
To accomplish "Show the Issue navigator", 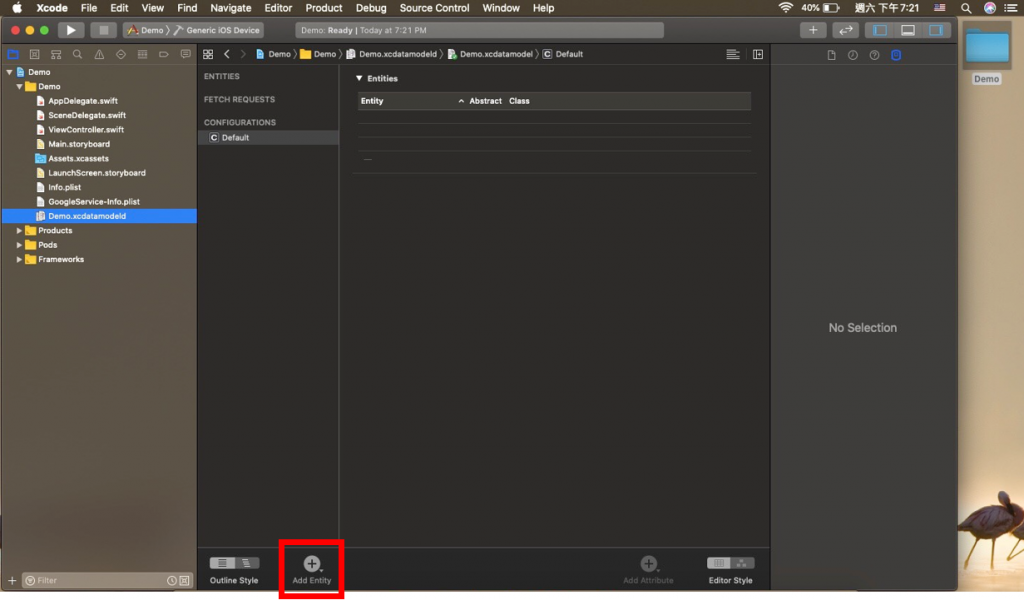I will pos(99,54).
